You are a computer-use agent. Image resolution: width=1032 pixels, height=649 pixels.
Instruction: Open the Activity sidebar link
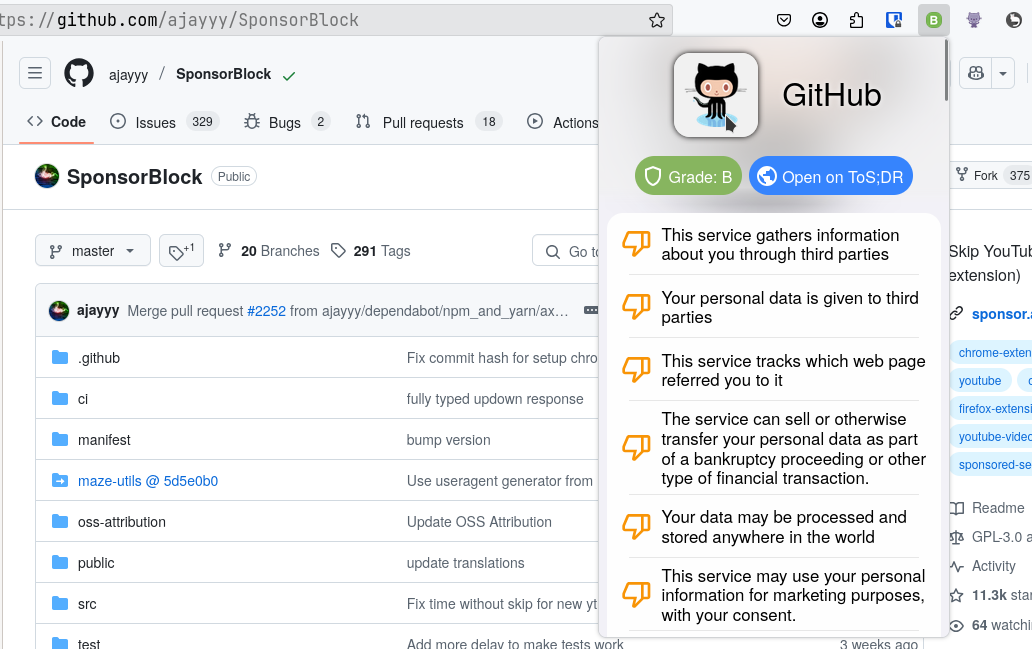pos(983,566)
